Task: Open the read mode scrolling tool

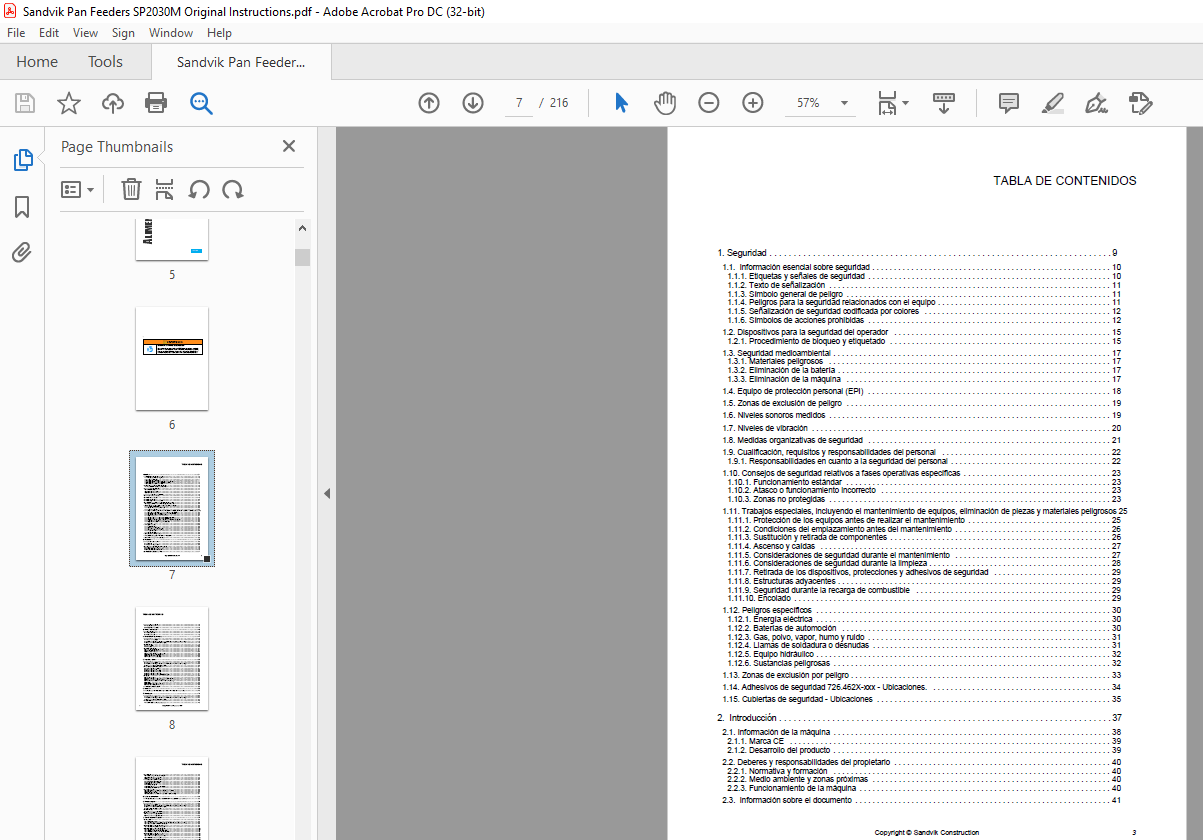Action: [944, 103]
